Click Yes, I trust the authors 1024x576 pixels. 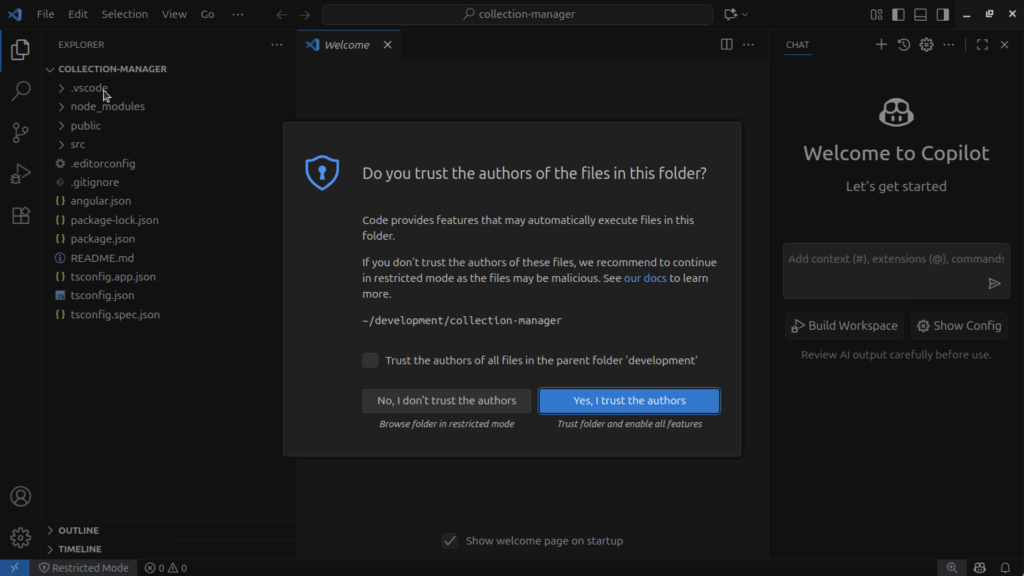[x=629, y=401]
